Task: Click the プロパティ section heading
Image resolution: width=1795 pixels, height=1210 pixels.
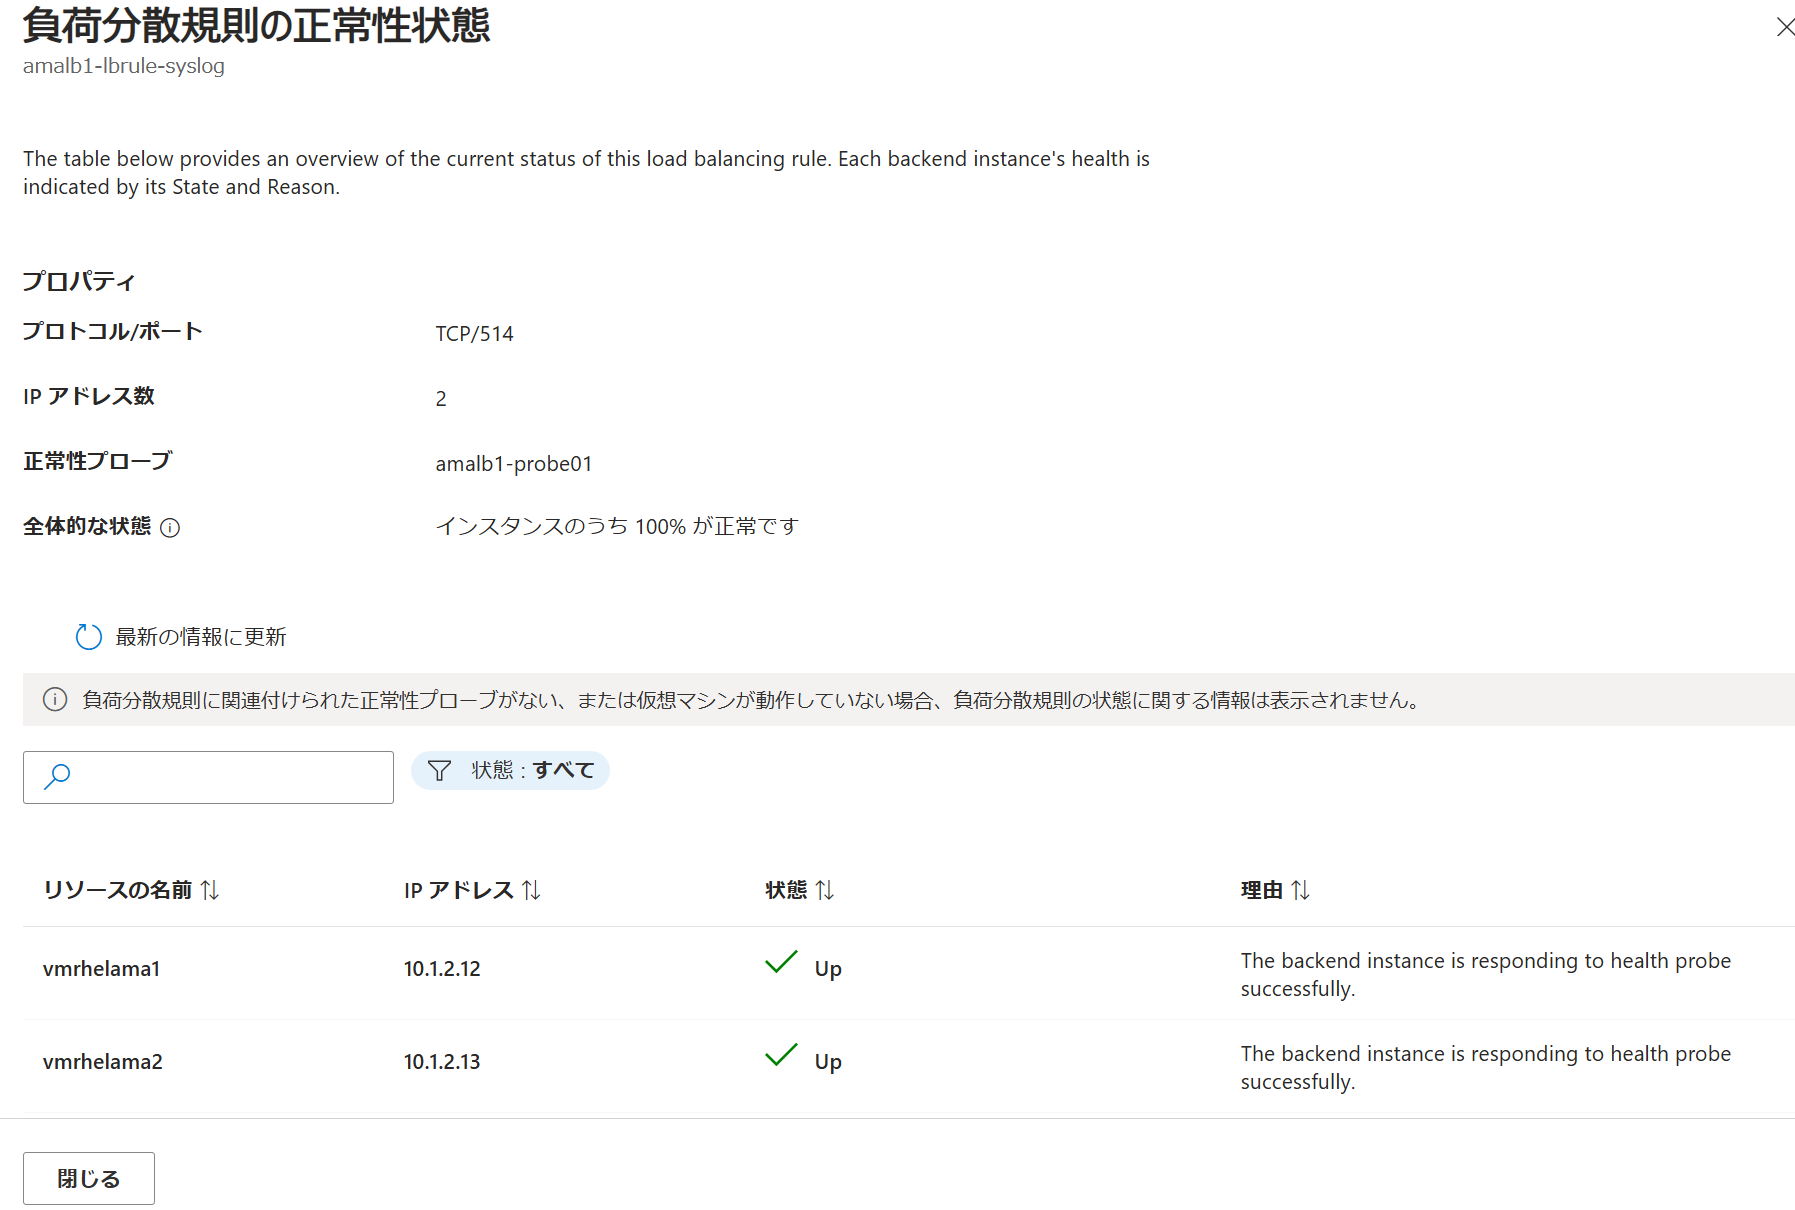Action: click(x=79, y=281)
